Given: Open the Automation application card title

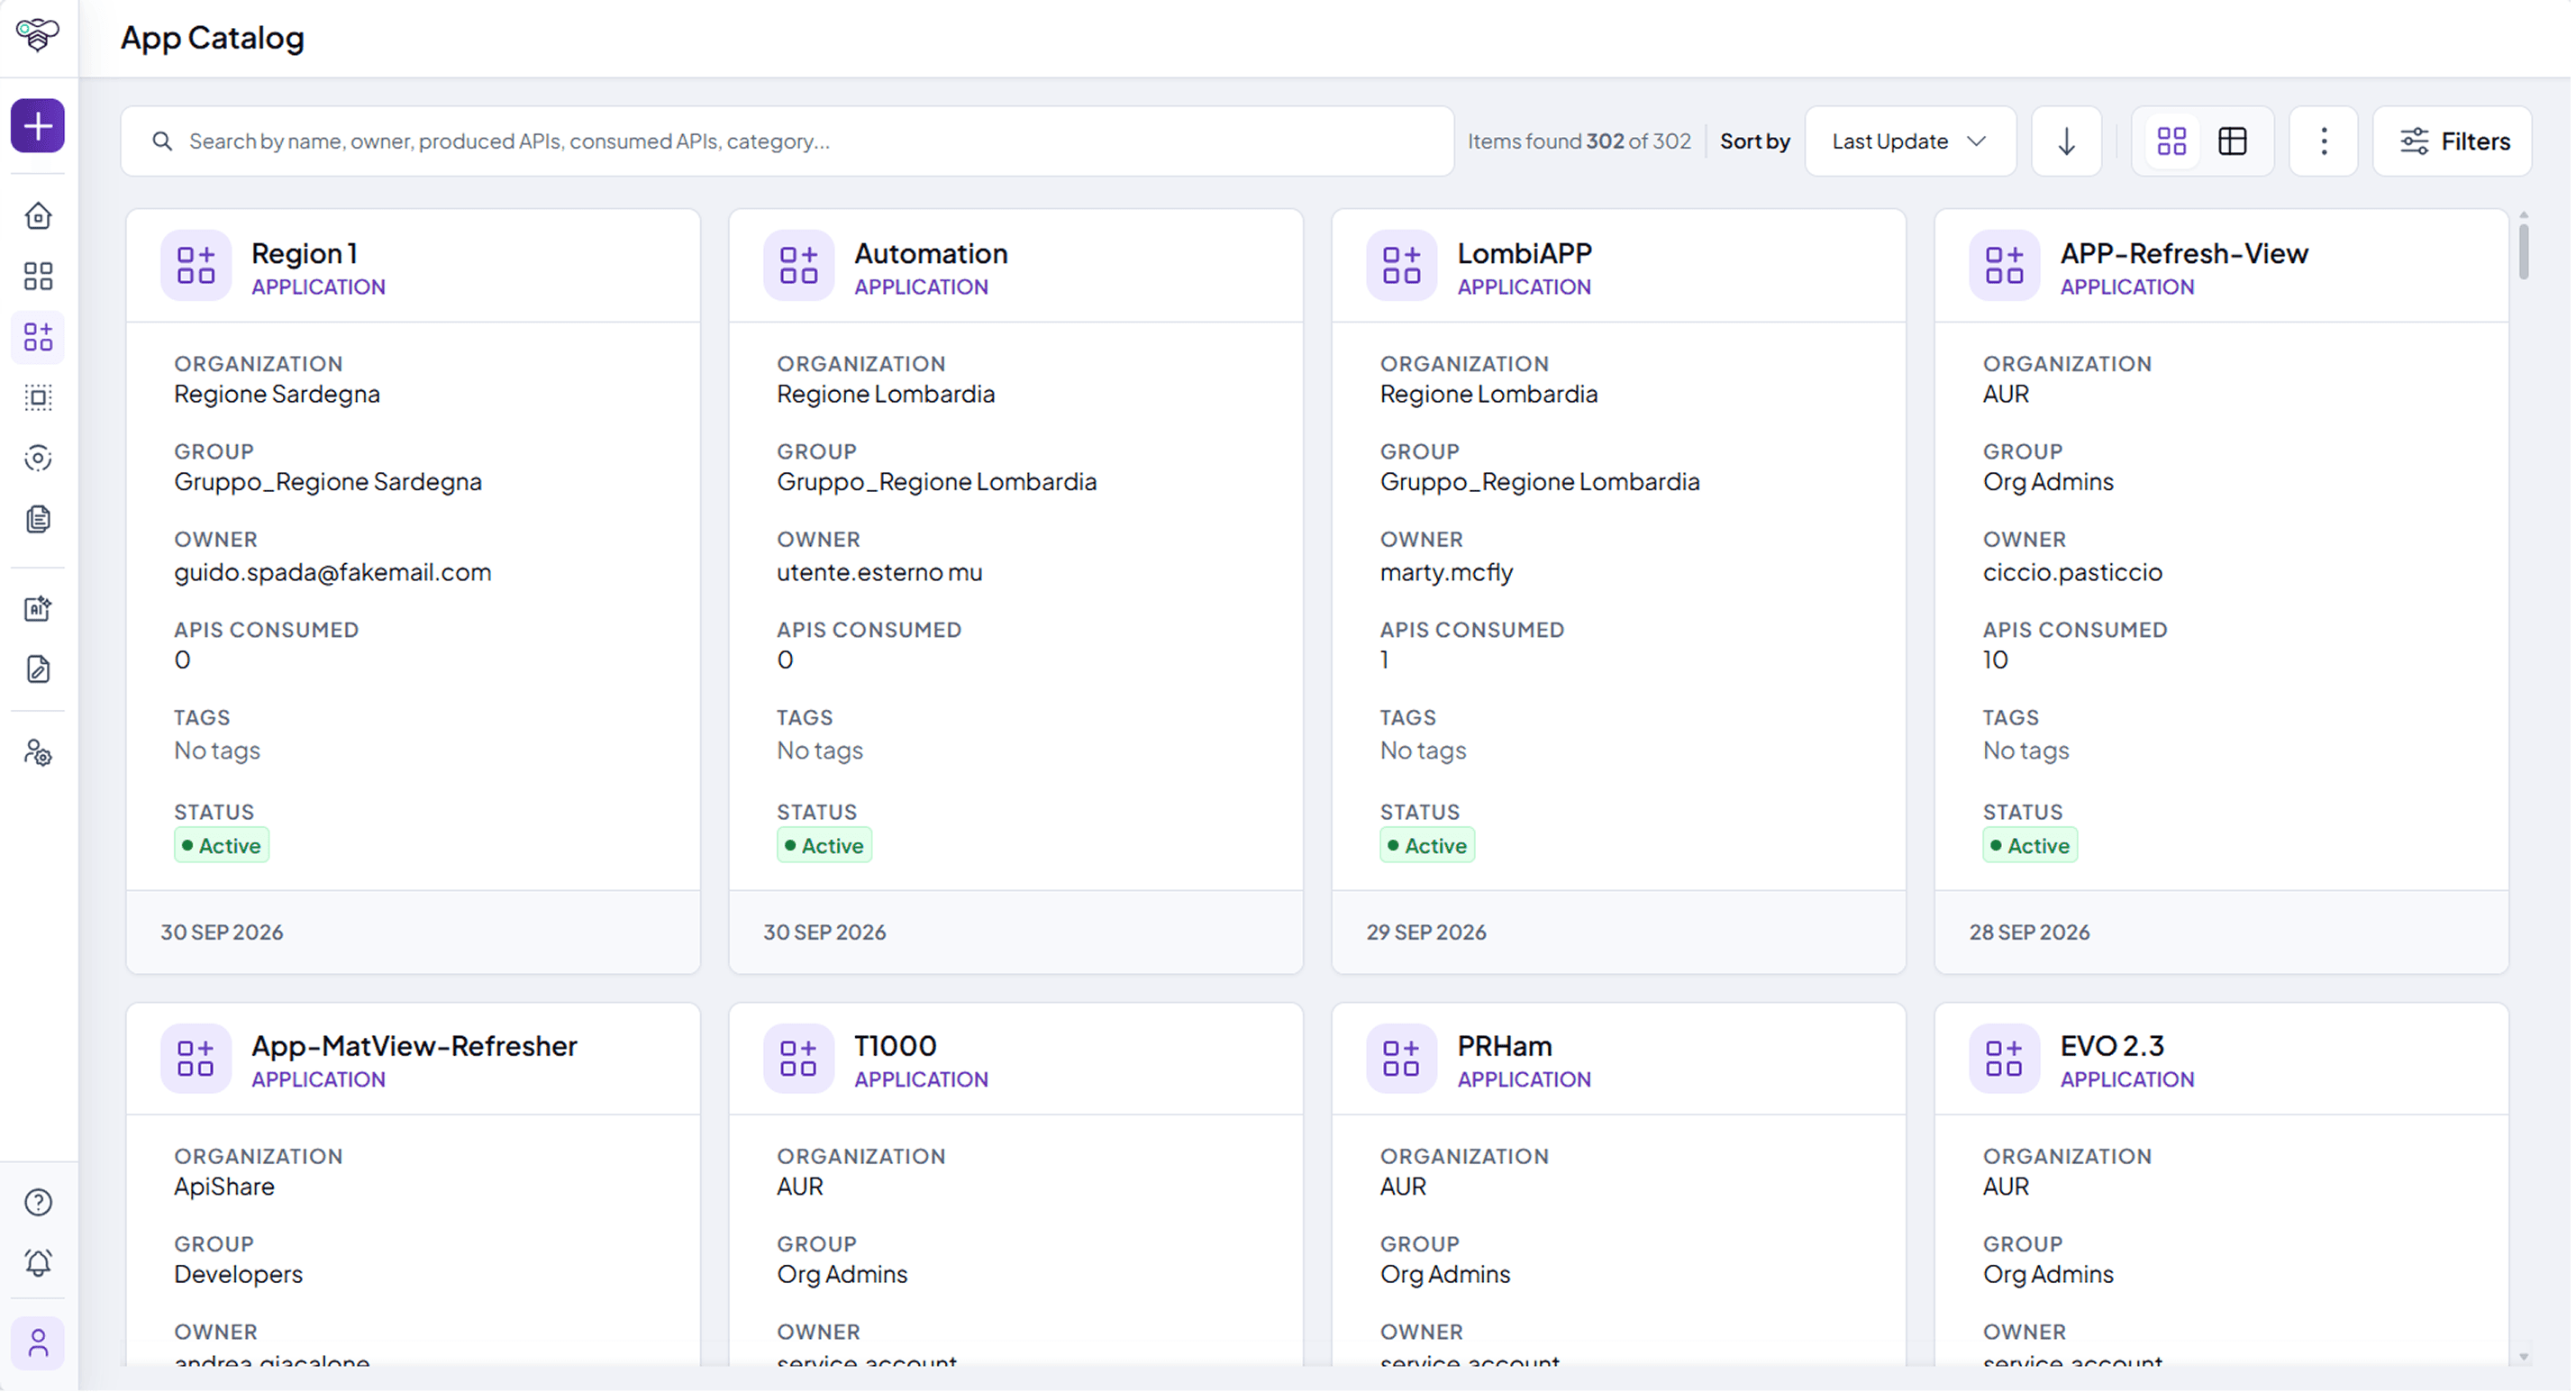Looking at the screenshot, I should pyautogui.click(x=932, y=253).
